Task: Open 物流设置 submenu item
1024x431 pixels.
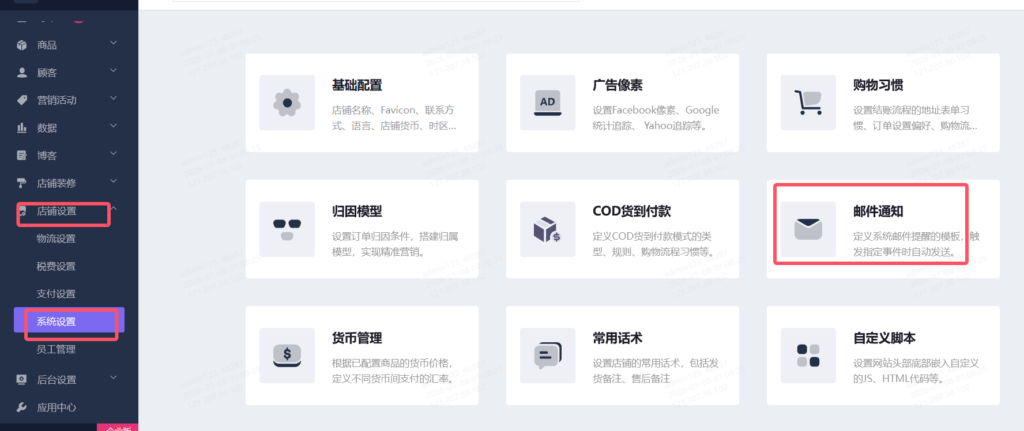Action: [56, 239]
